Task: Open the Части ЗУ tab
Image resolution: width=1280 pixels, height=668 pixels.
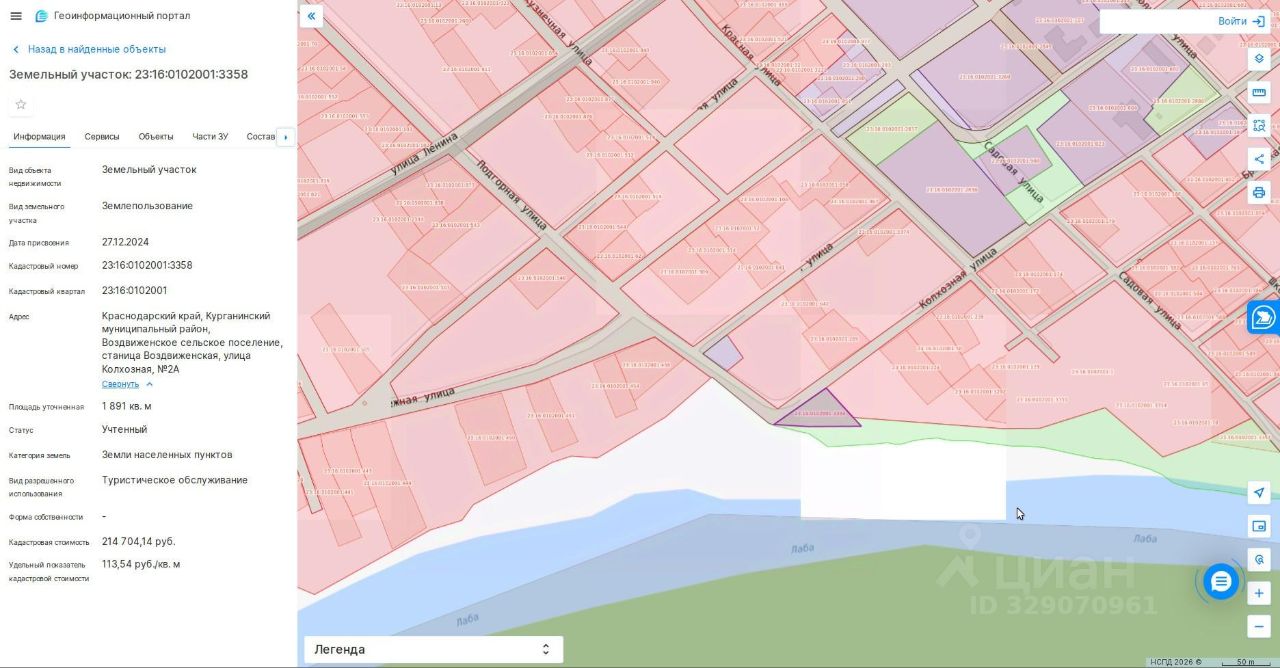Action: click(210, 137)
